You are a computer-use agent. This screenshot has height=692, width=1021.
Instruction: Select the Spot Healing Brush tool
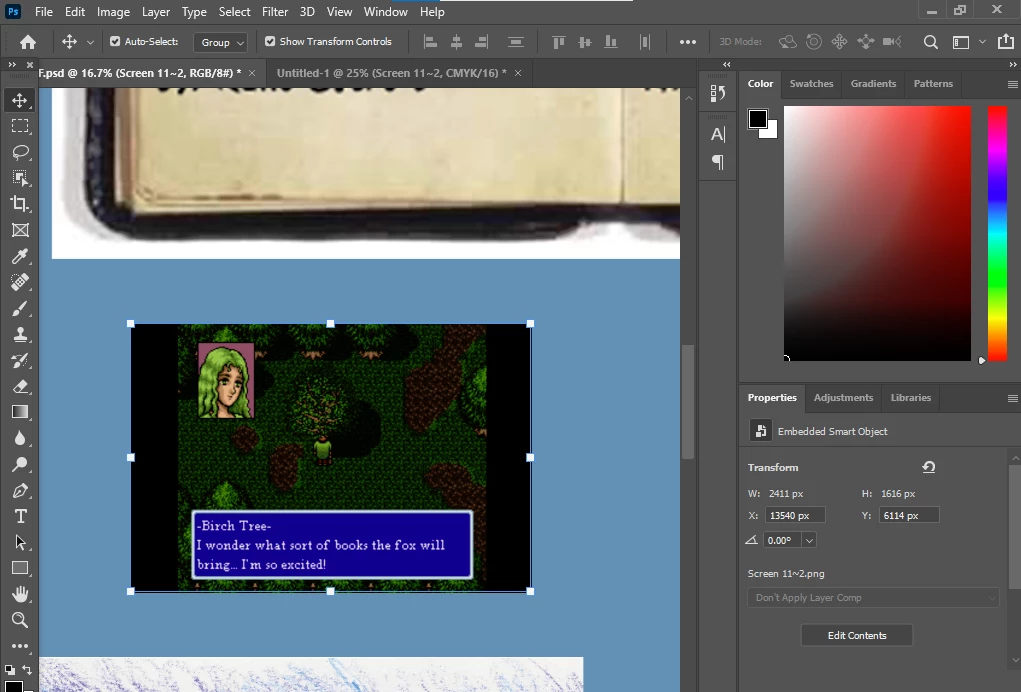point(20,282)
